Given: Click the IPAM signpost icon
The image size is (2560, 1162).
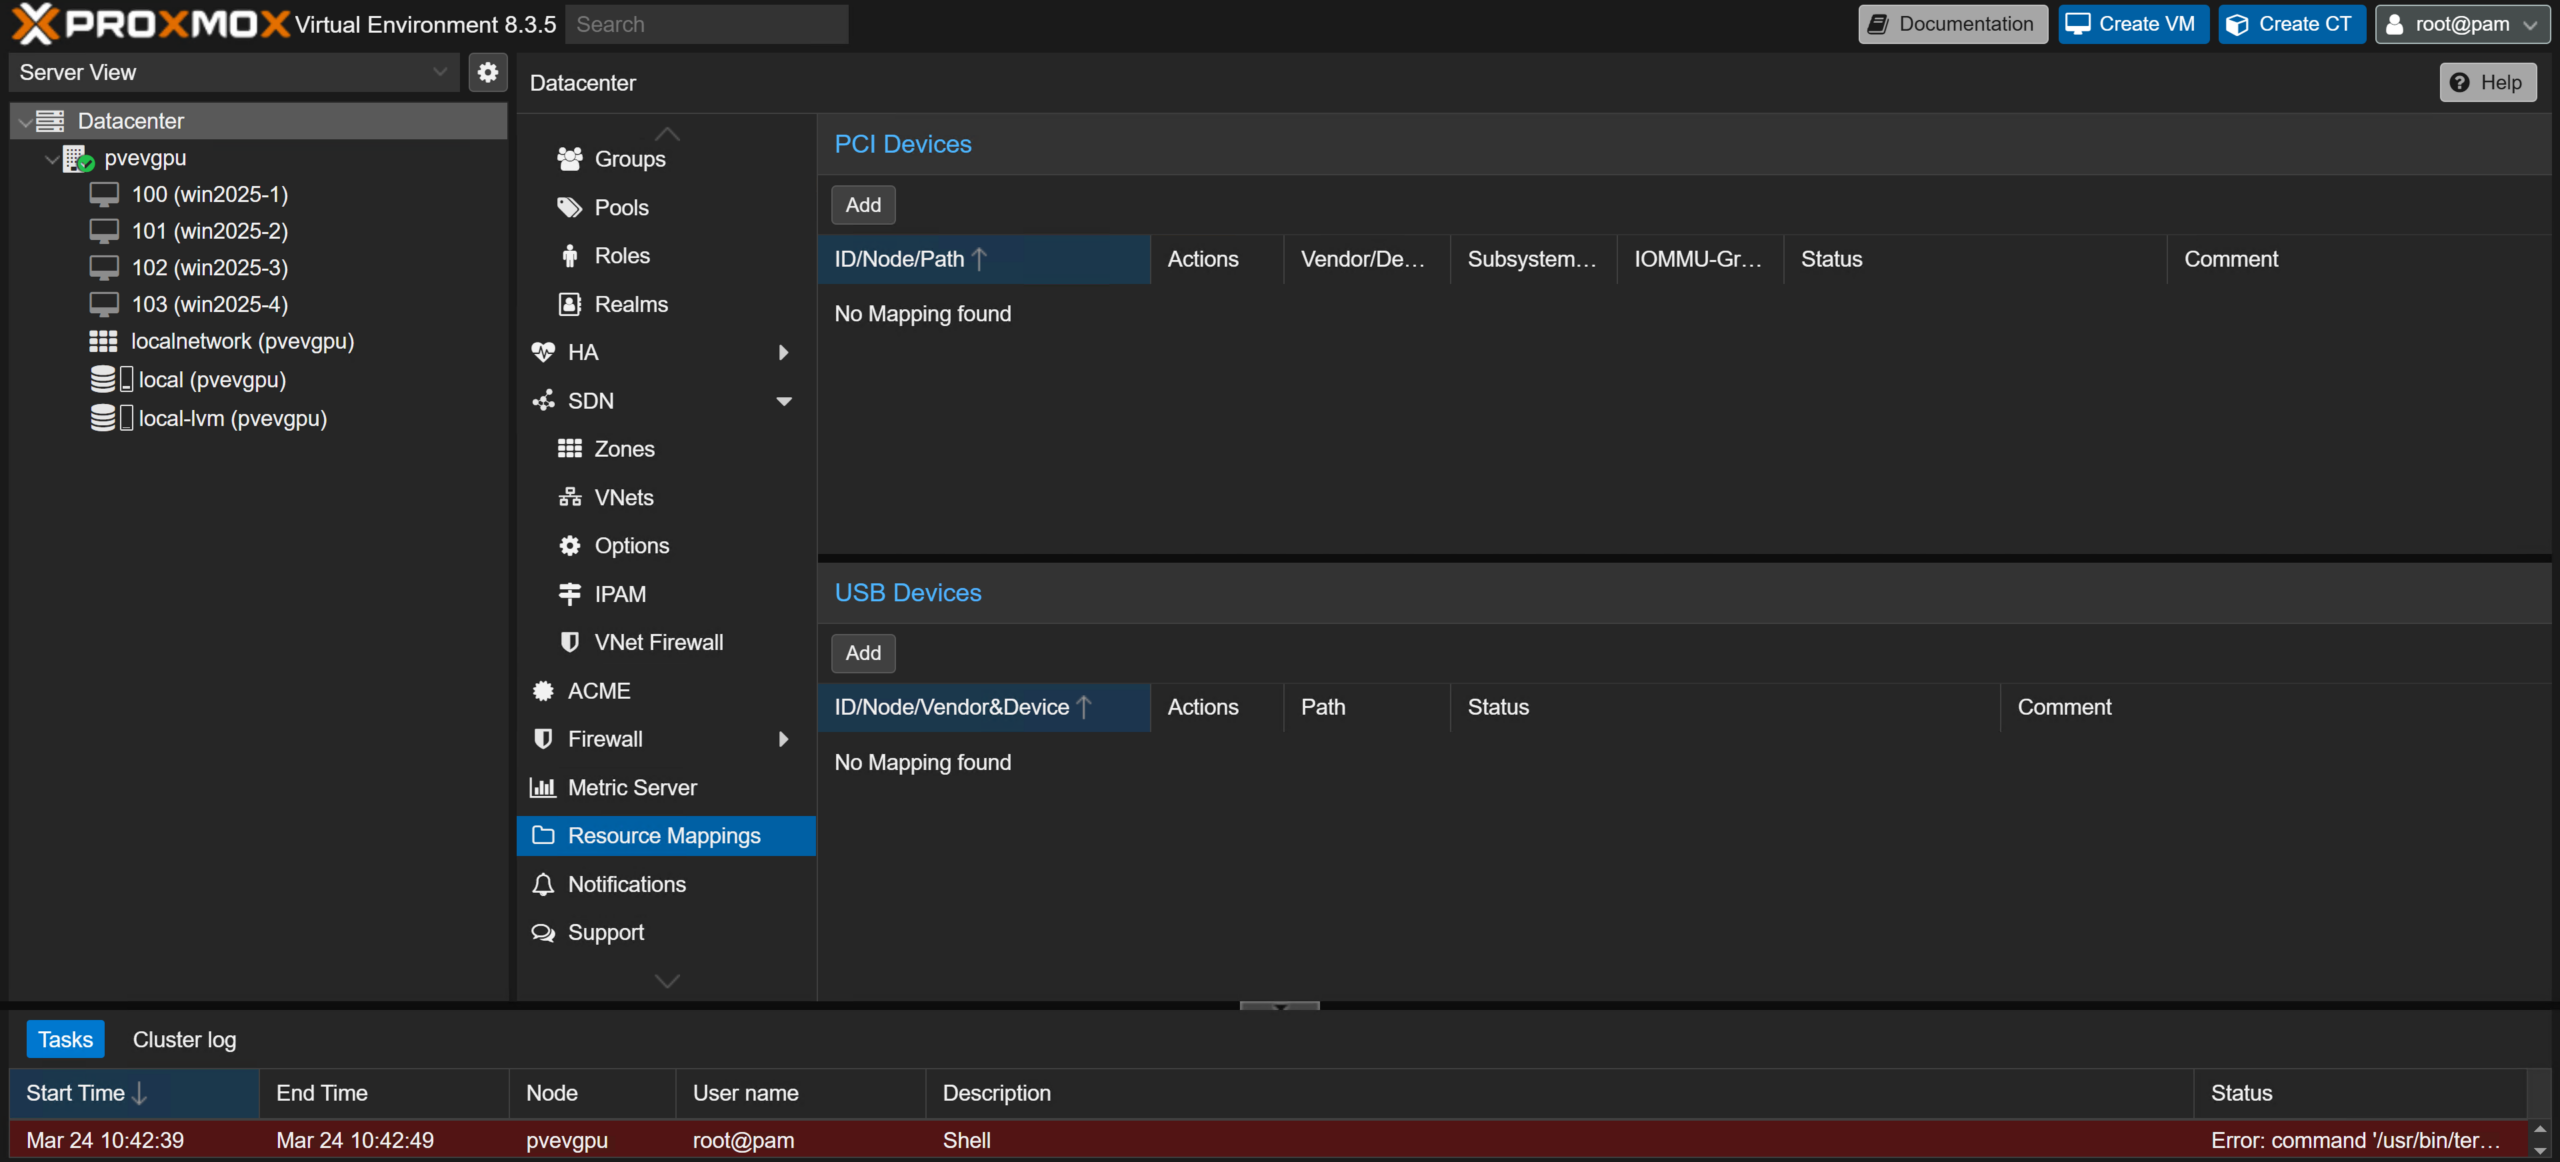Looking at the screenshot, I should (570, 594).
